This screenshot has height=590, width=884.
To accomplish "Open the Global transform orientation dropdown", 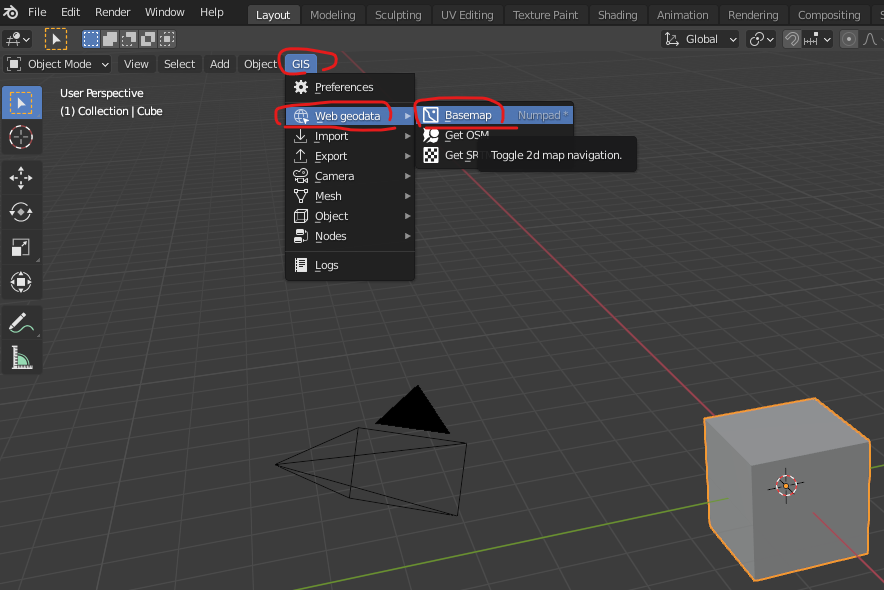I will click(x=700, y=39).
